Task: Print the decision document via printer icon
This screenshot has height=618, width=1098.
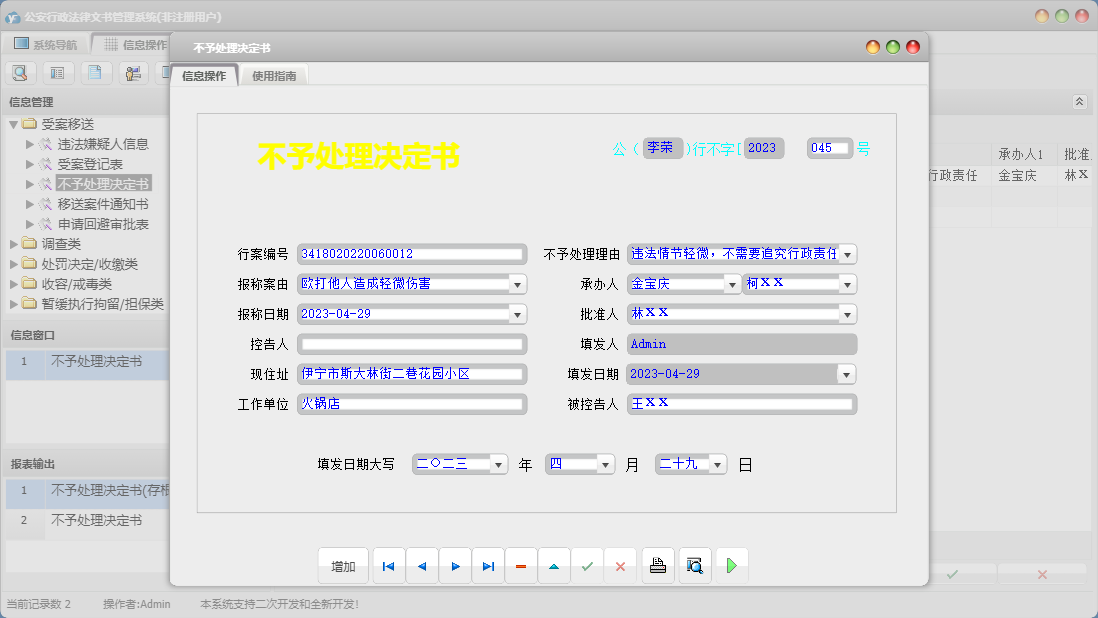Action: 657,565
